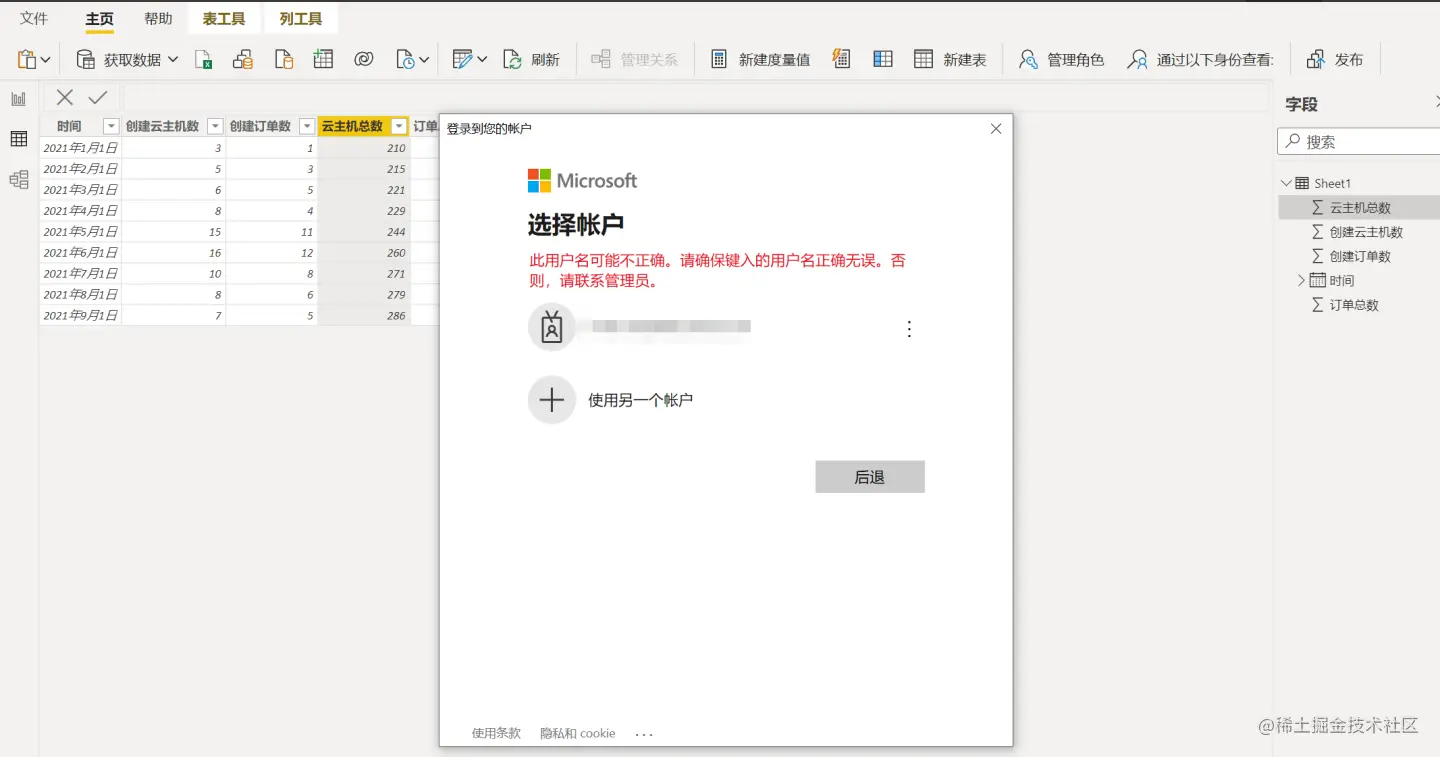Click the 后退 back button
1440x757 pixels.
point(870,477)
